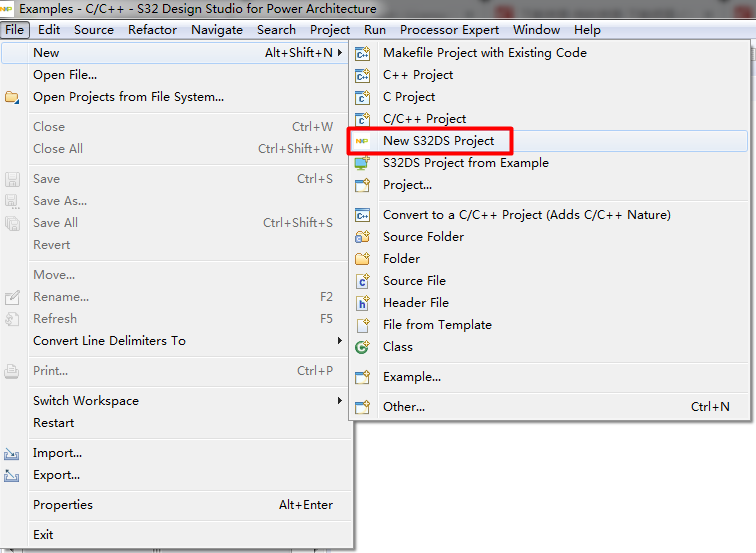
Task: Select Properties from File menu
Action: pos(175,505)
